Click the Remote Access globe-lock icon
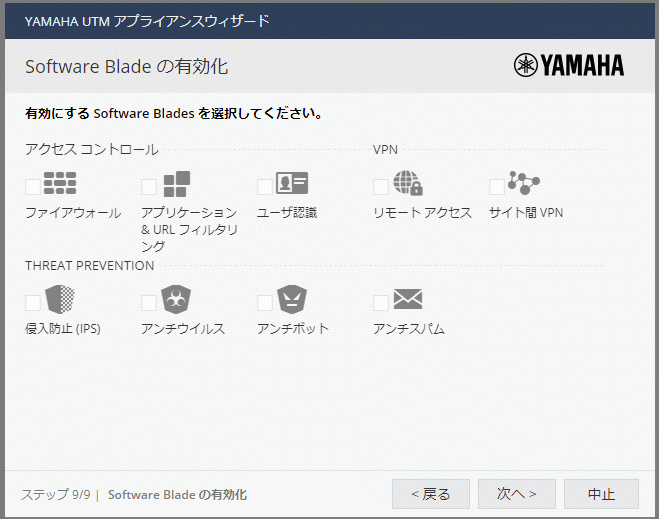This screenshot has width=659, height=519. click(408, 183)
